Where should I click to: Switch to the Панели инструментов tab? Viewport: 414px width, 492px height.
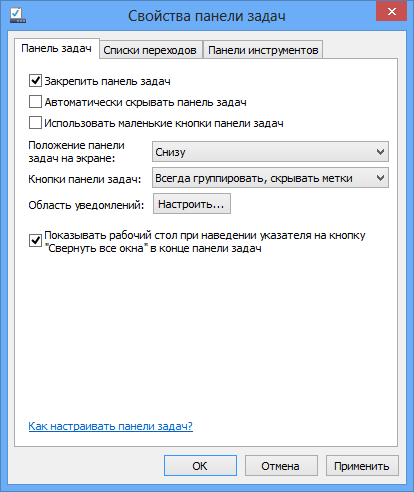tap(263, 50)
